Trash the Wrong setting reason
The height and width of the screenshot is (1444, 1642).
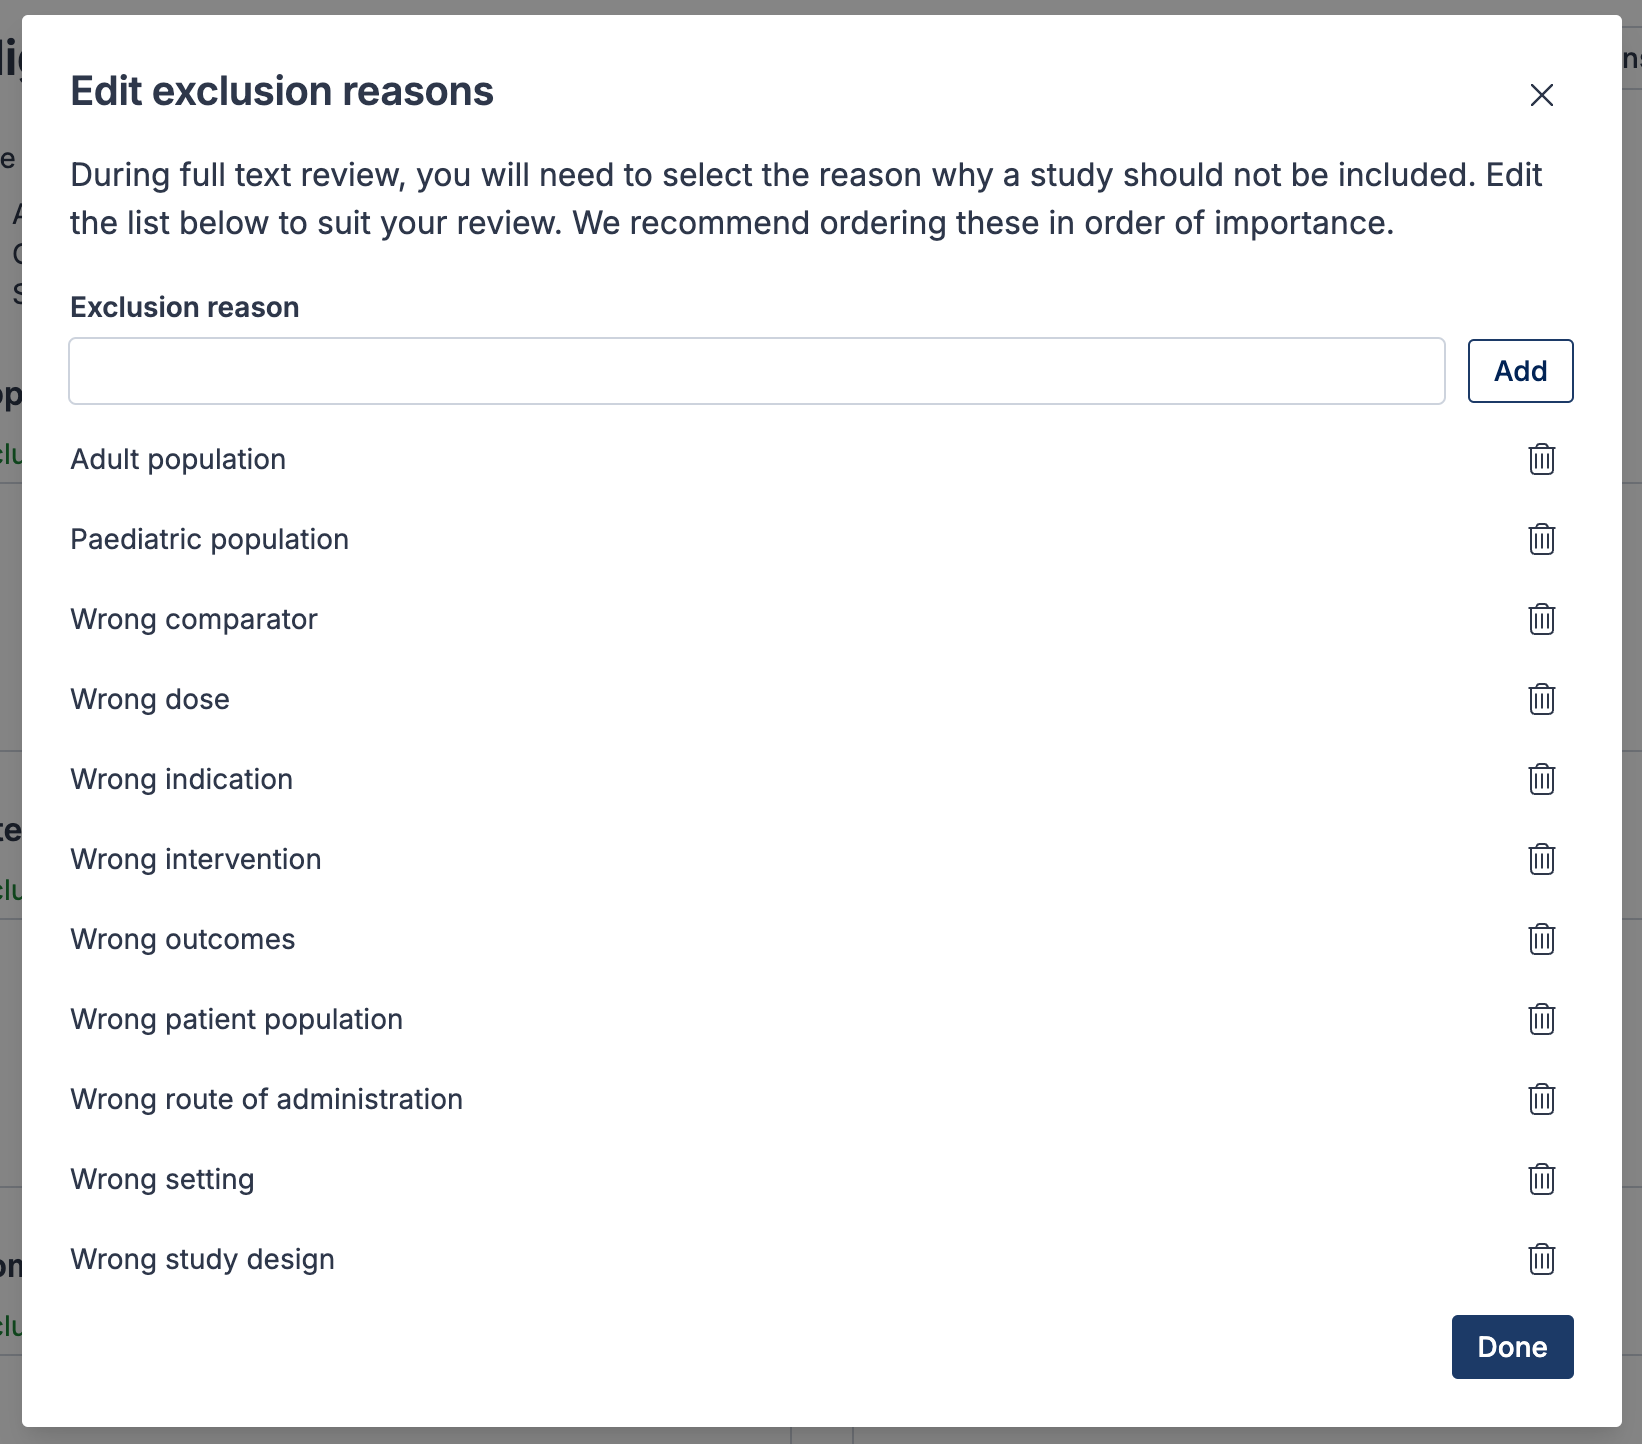[x=1541, y=1179]
